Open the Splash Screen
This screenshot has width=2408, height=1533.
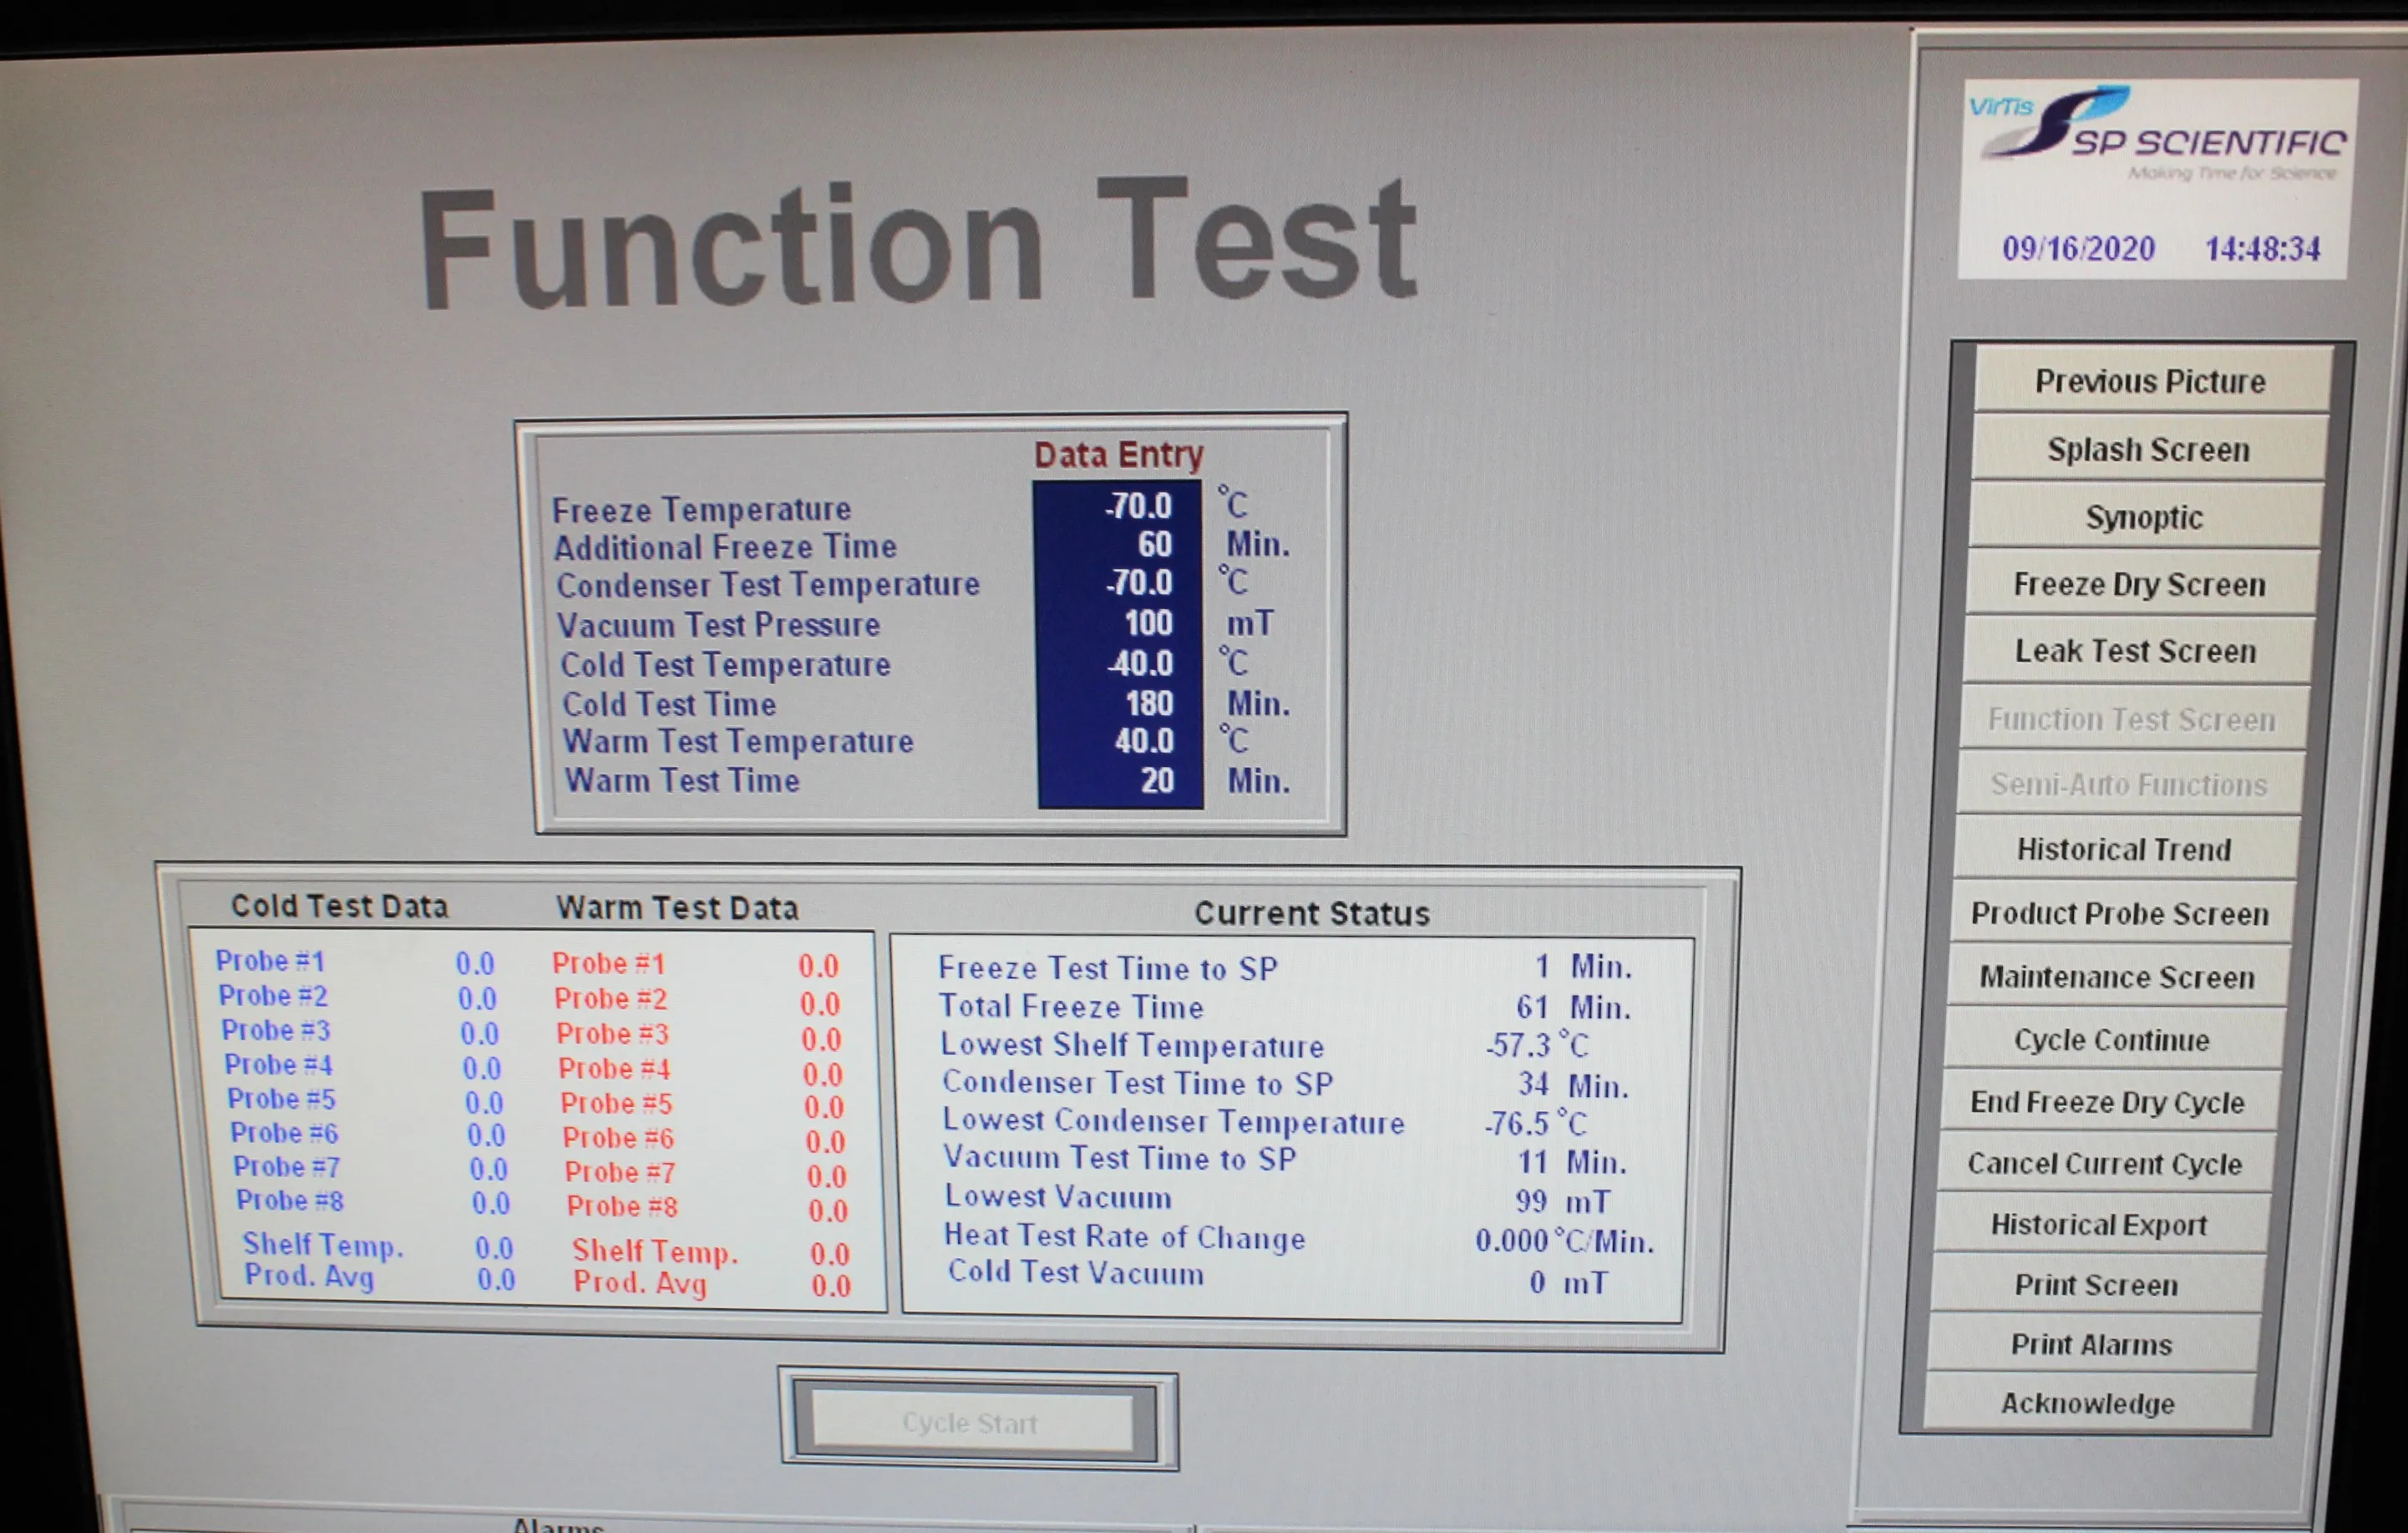(2148, 449)
